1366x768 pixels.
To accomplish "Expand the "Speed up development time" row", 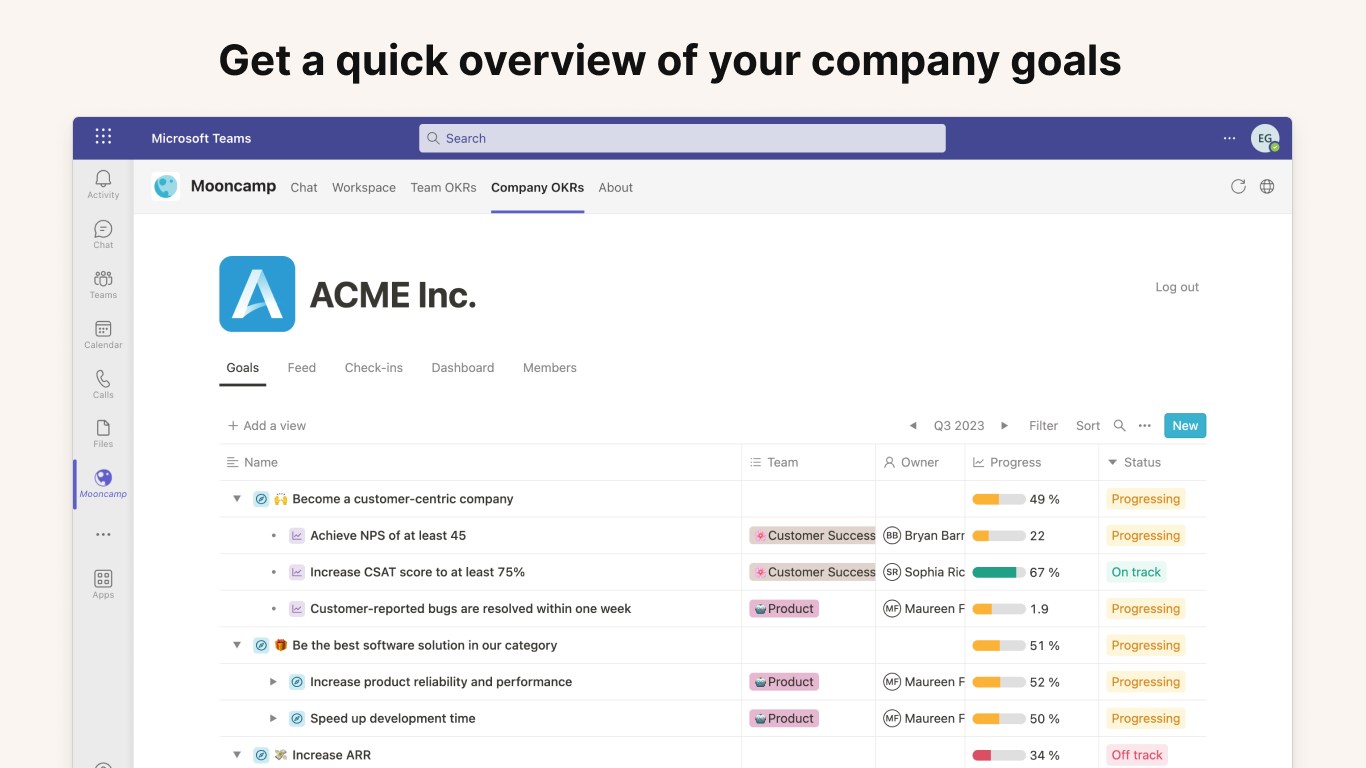I will pos(273,718).
